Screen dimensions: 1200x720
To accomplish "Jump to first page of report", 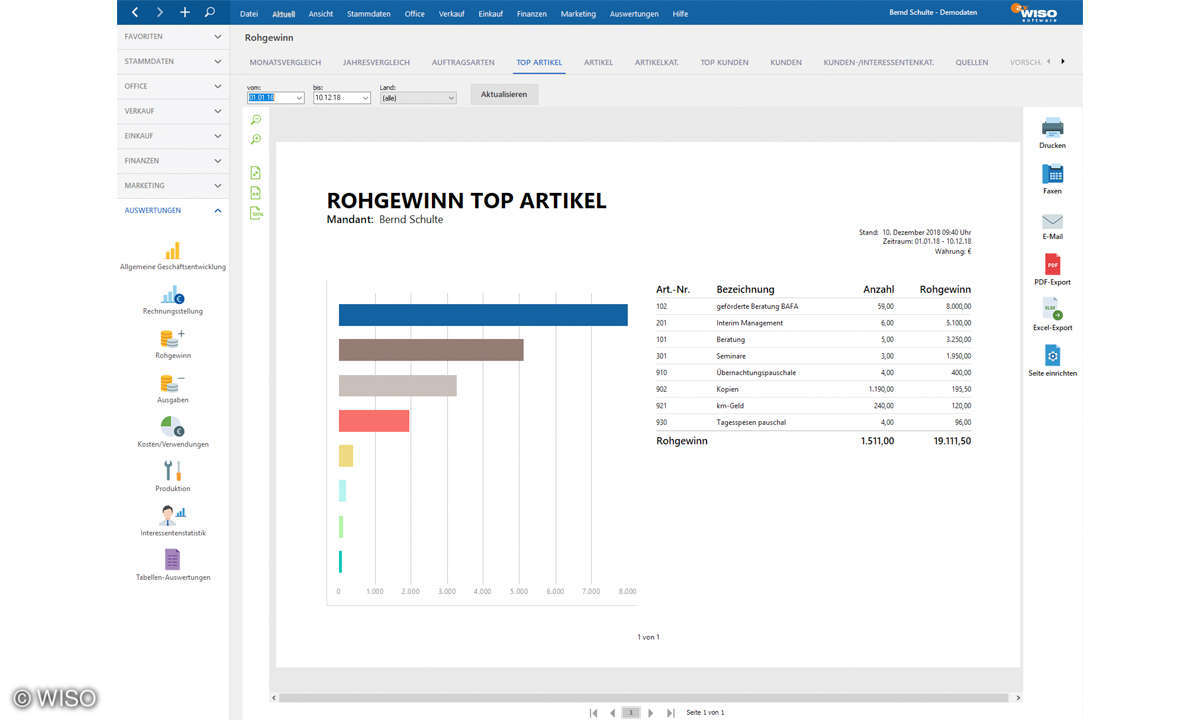I will 594,713.
